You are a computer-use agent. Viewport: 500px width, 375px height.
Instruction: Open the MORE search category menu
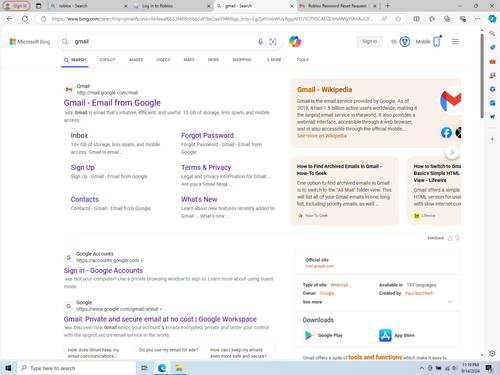pos(274,60)
